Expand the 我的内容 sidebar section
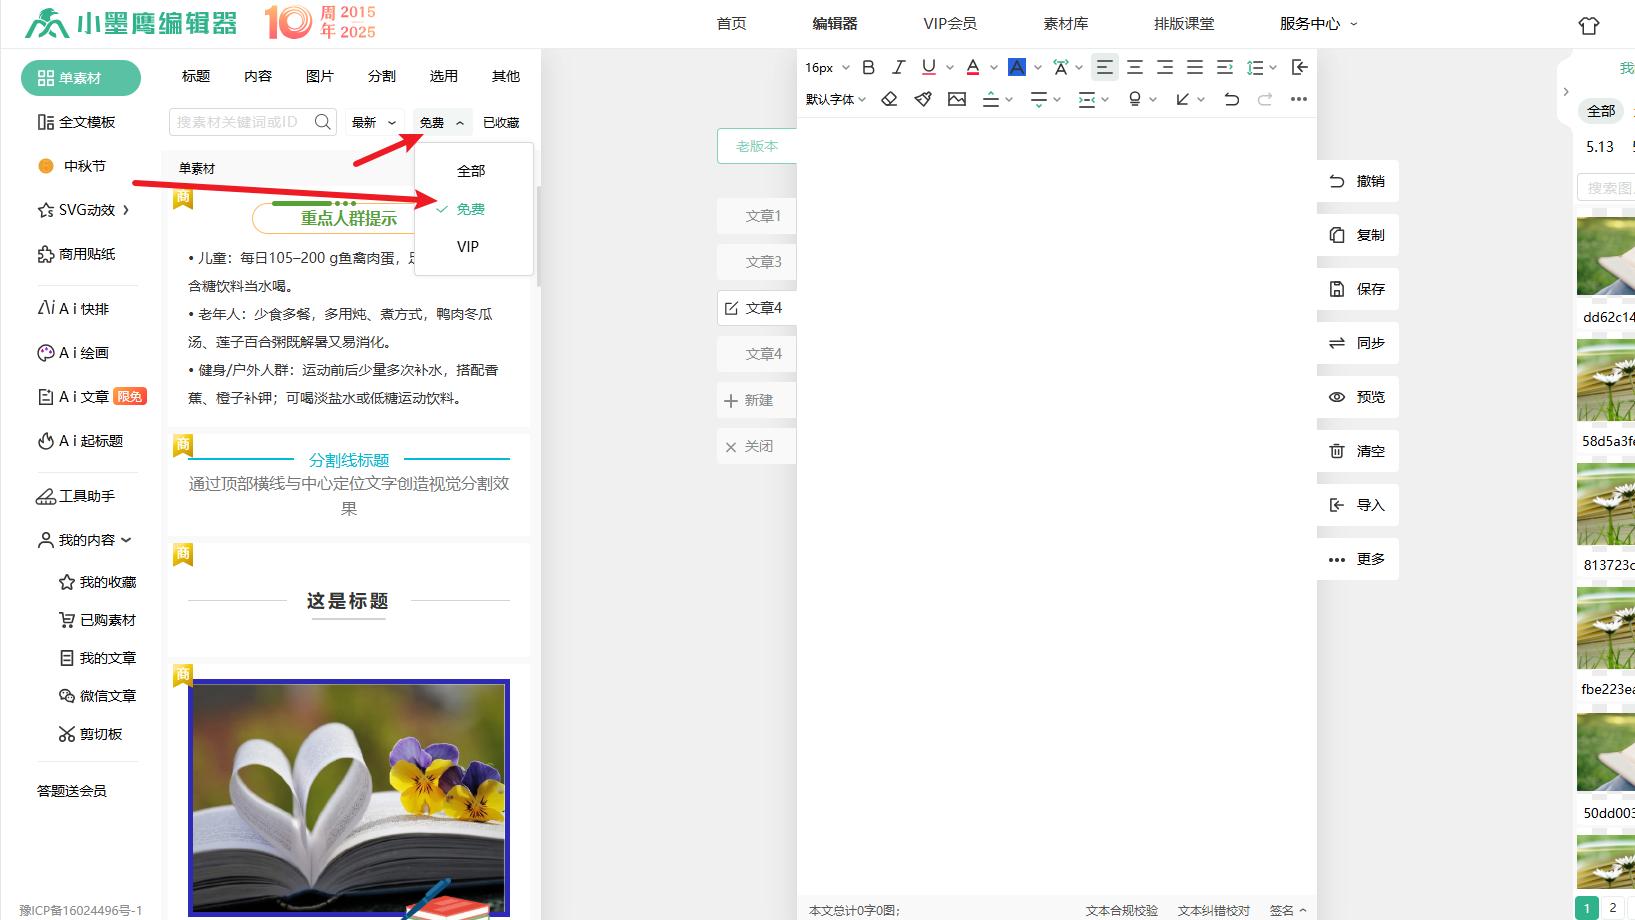The width and height of the screenshot is (1635, 920). [84, 540]
